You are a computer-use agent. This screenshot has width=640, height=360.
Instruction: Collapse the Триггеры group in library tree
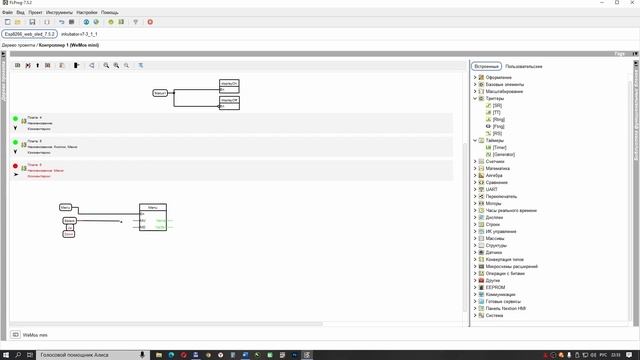(475, 98)
